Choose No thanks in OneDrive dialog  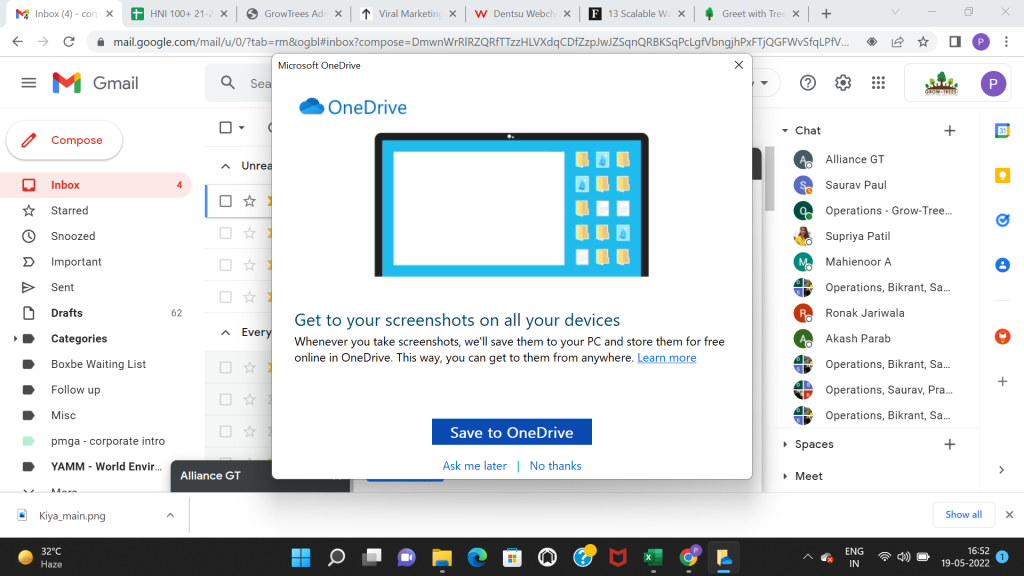pyautogui.click(x=555, y=466)
